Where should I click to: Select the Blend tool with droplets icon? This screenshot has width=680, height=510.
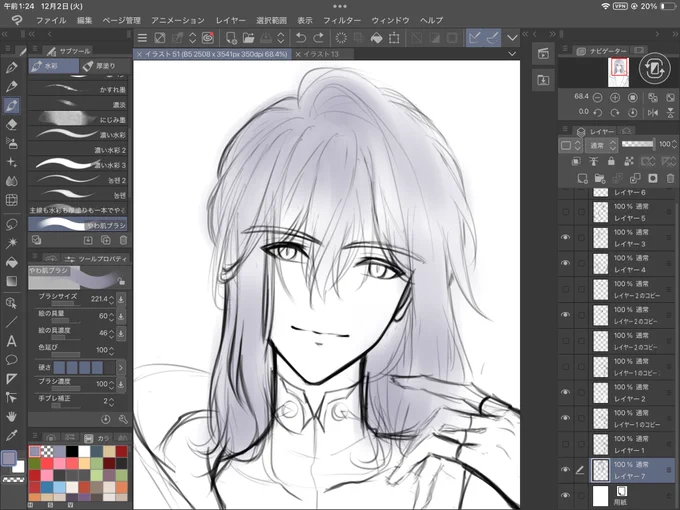pos(12,181)
